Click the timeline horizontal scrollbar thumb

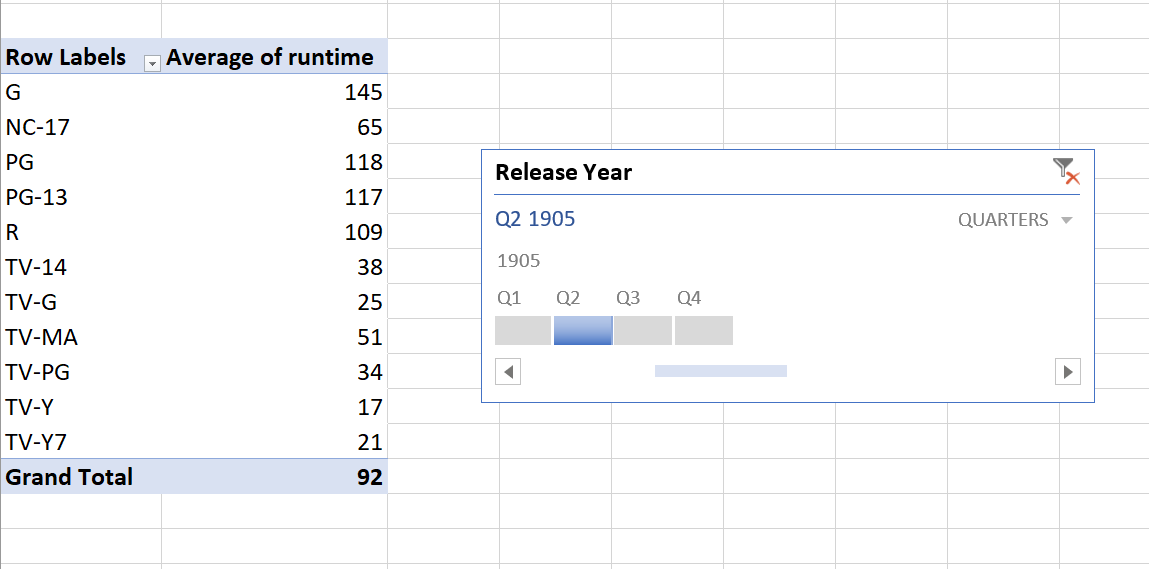720,371
